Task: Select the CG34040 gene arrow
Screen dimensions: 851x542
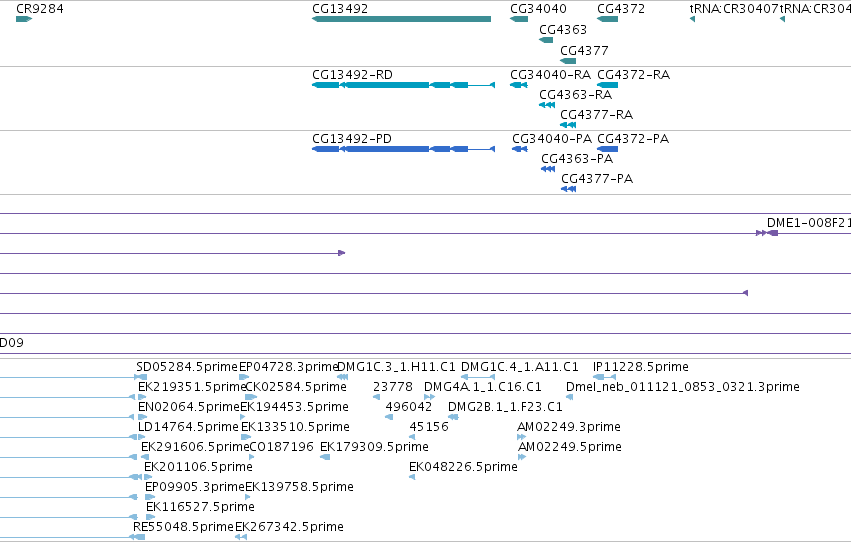Action: pos(519,19)
